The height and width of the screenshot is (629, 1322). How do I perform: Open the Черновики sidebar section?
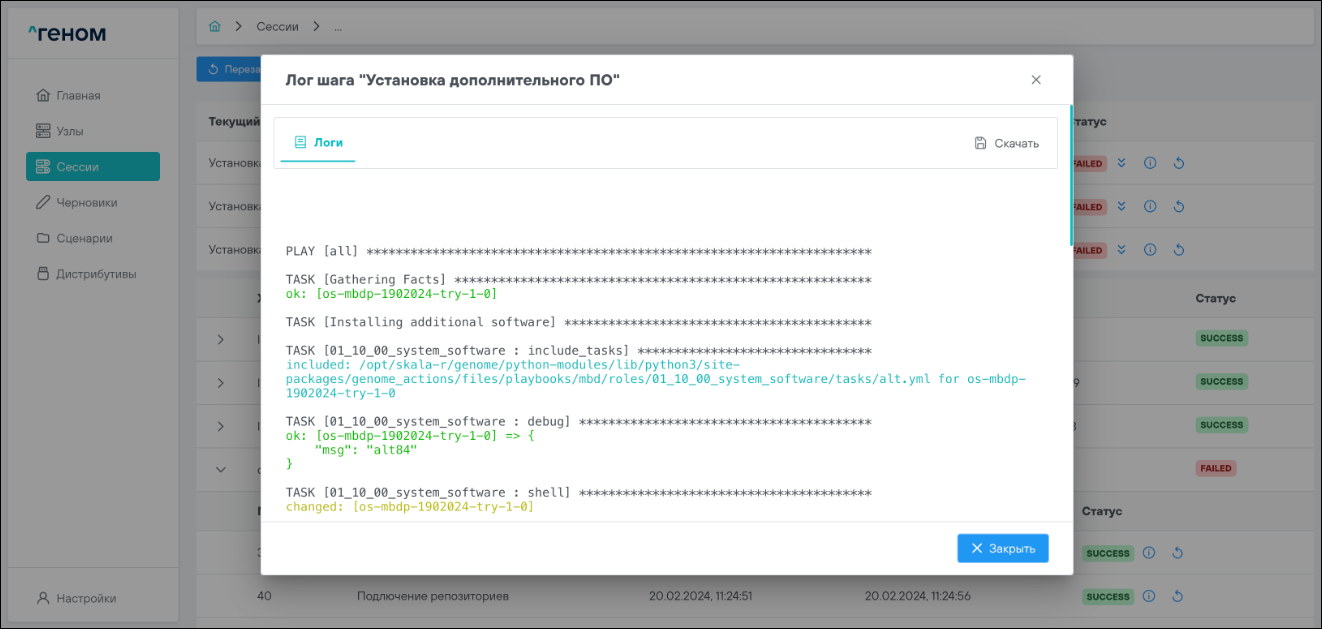coord(86,203)
